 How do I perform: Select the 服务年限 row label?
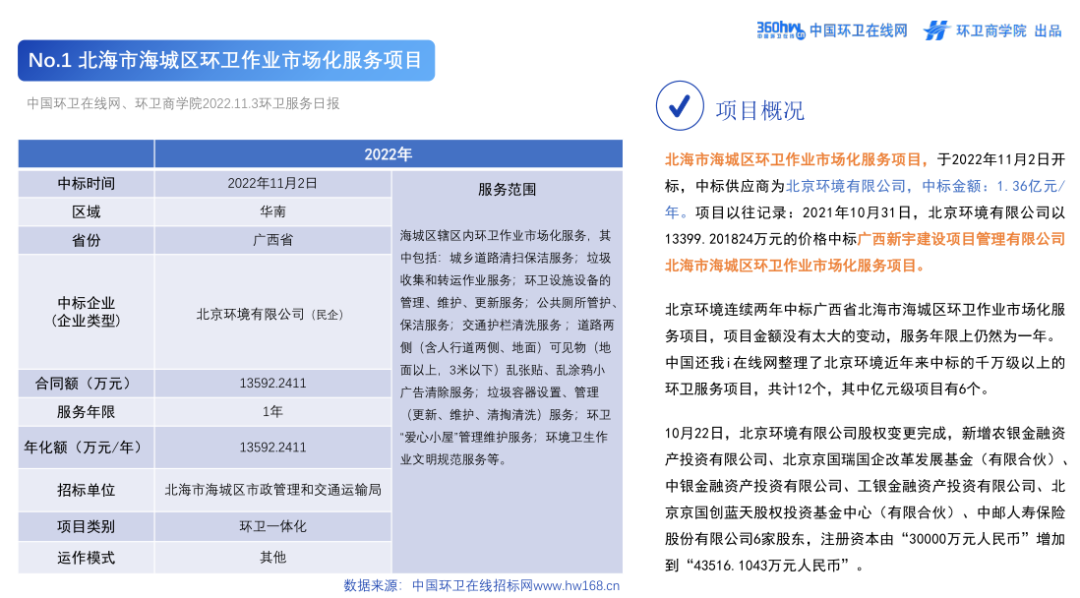86,412
